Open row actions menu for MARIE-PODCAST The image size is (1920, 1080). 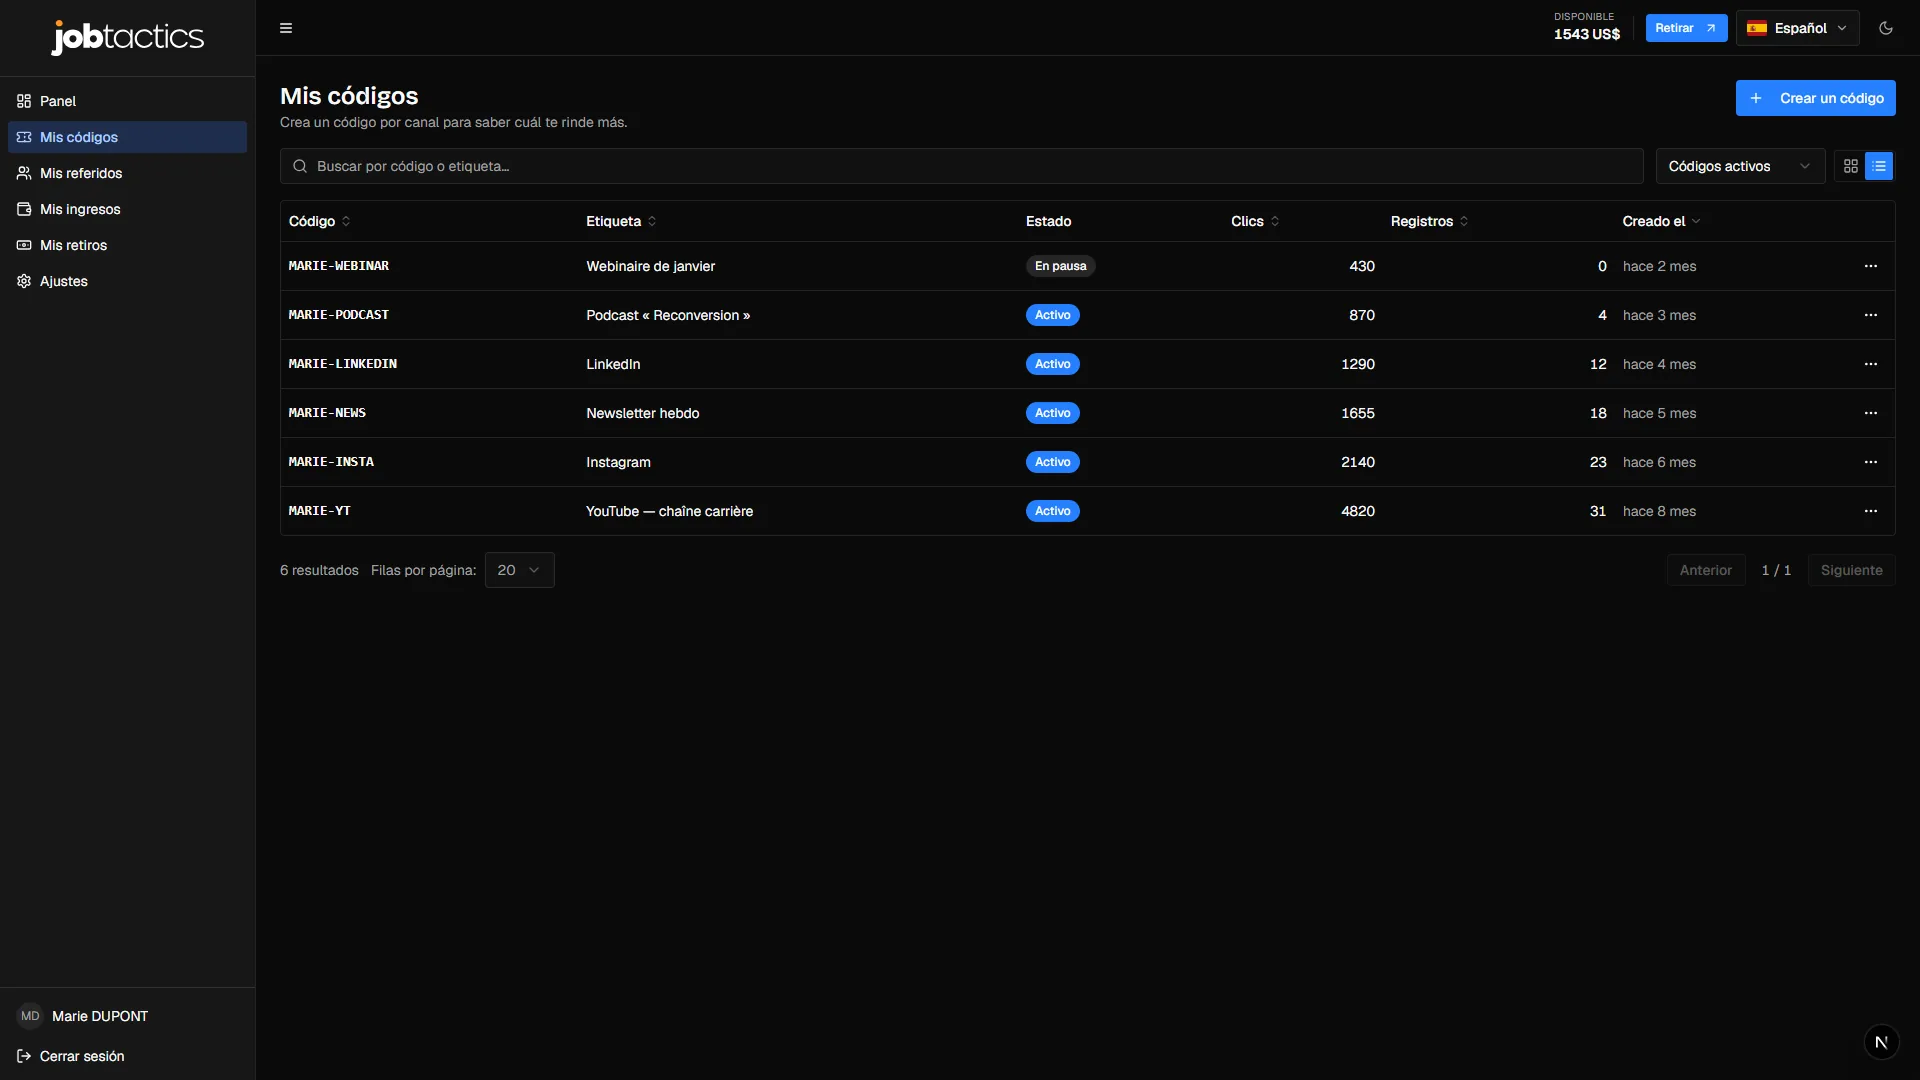[1871, 315]
